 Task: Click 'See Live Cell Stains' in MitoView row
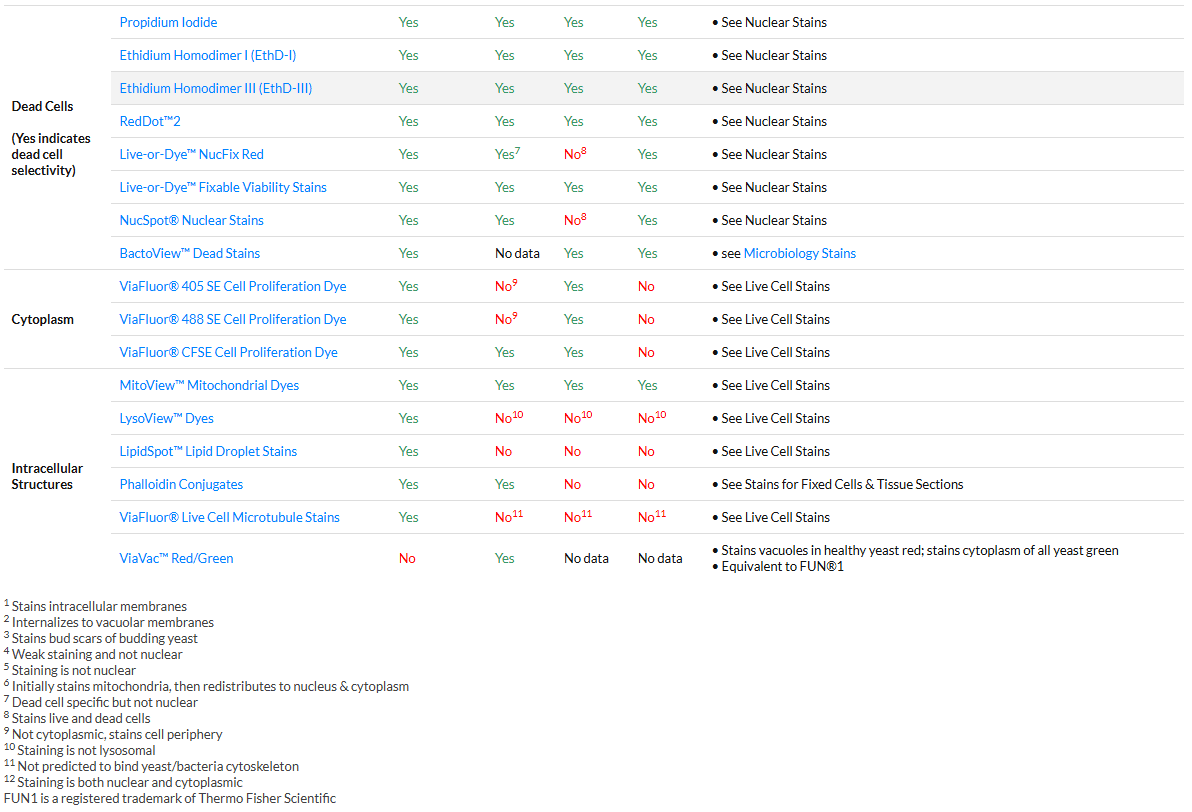coord(775,385)
